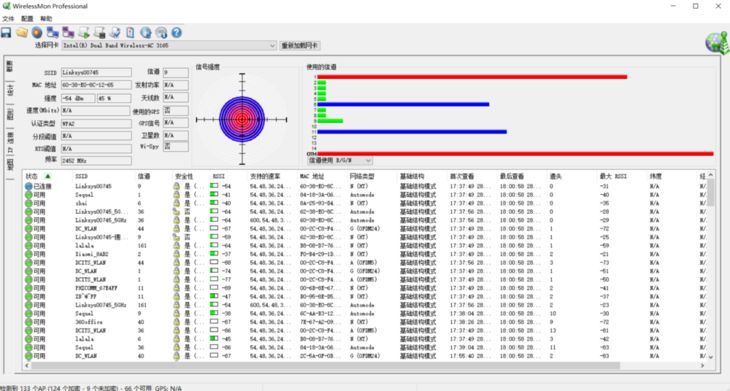Click the 重新加载网卡 button
The width and height of the screenshot is (730, 391).
click(300, 46)
